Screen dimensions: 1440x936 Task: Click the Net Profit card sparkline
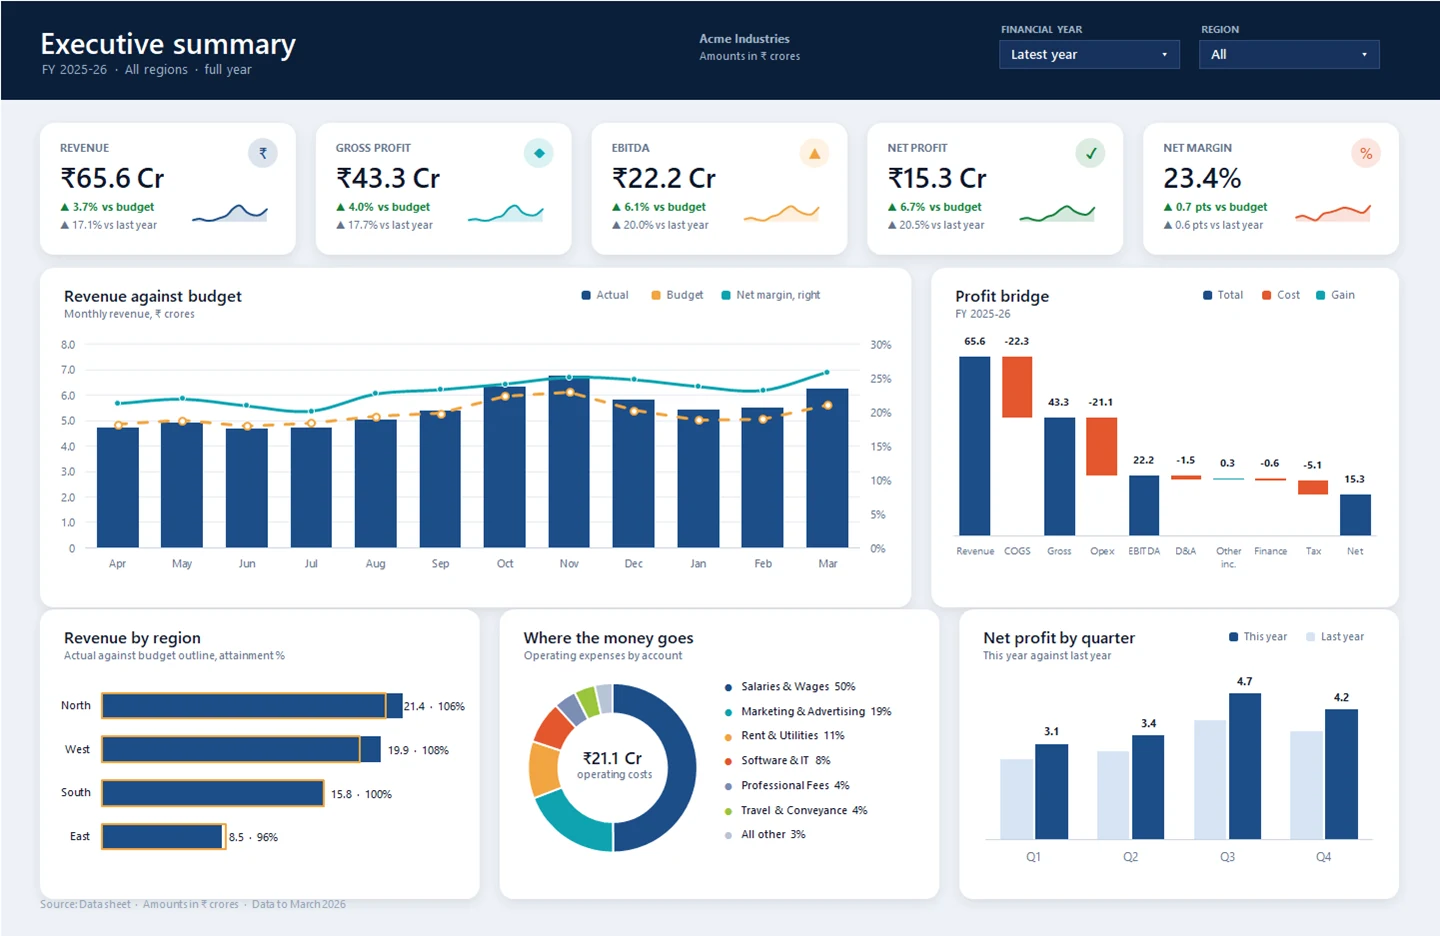(1057, 212)
